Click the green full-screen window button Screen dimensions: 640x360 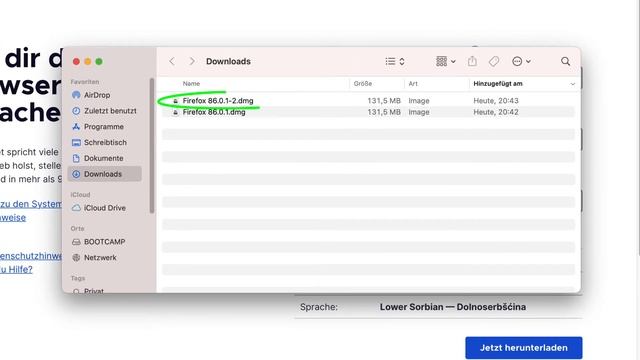pyautogui.click(x=99, y=62)
